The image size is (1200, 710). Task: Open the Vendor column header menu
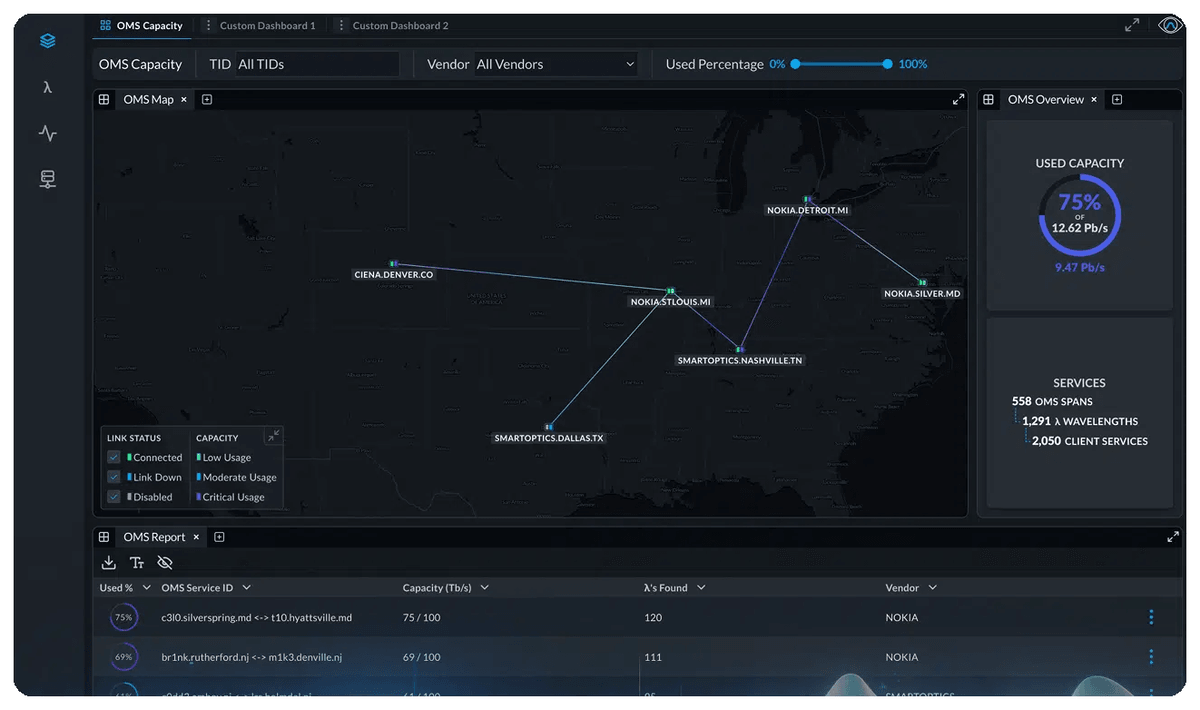coord(932,588)
